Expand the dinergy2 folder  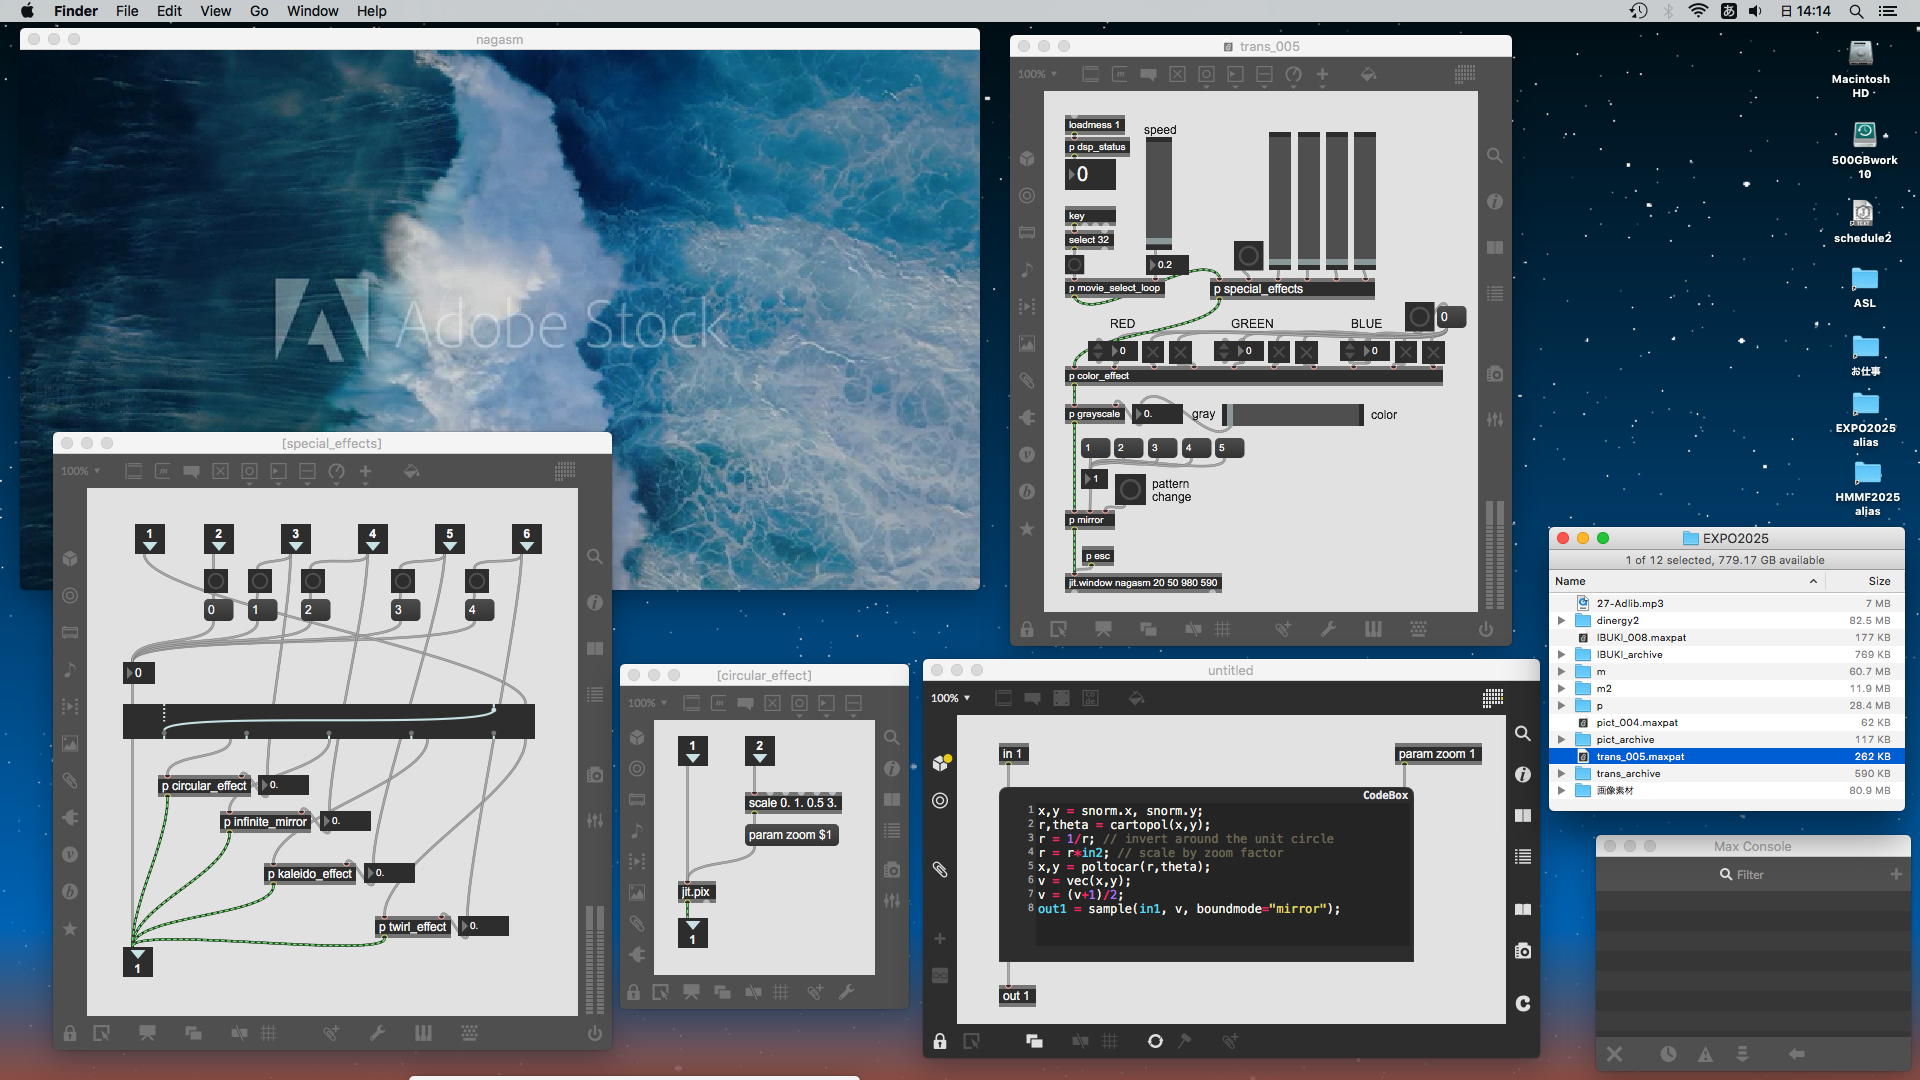pos(1561,620)
